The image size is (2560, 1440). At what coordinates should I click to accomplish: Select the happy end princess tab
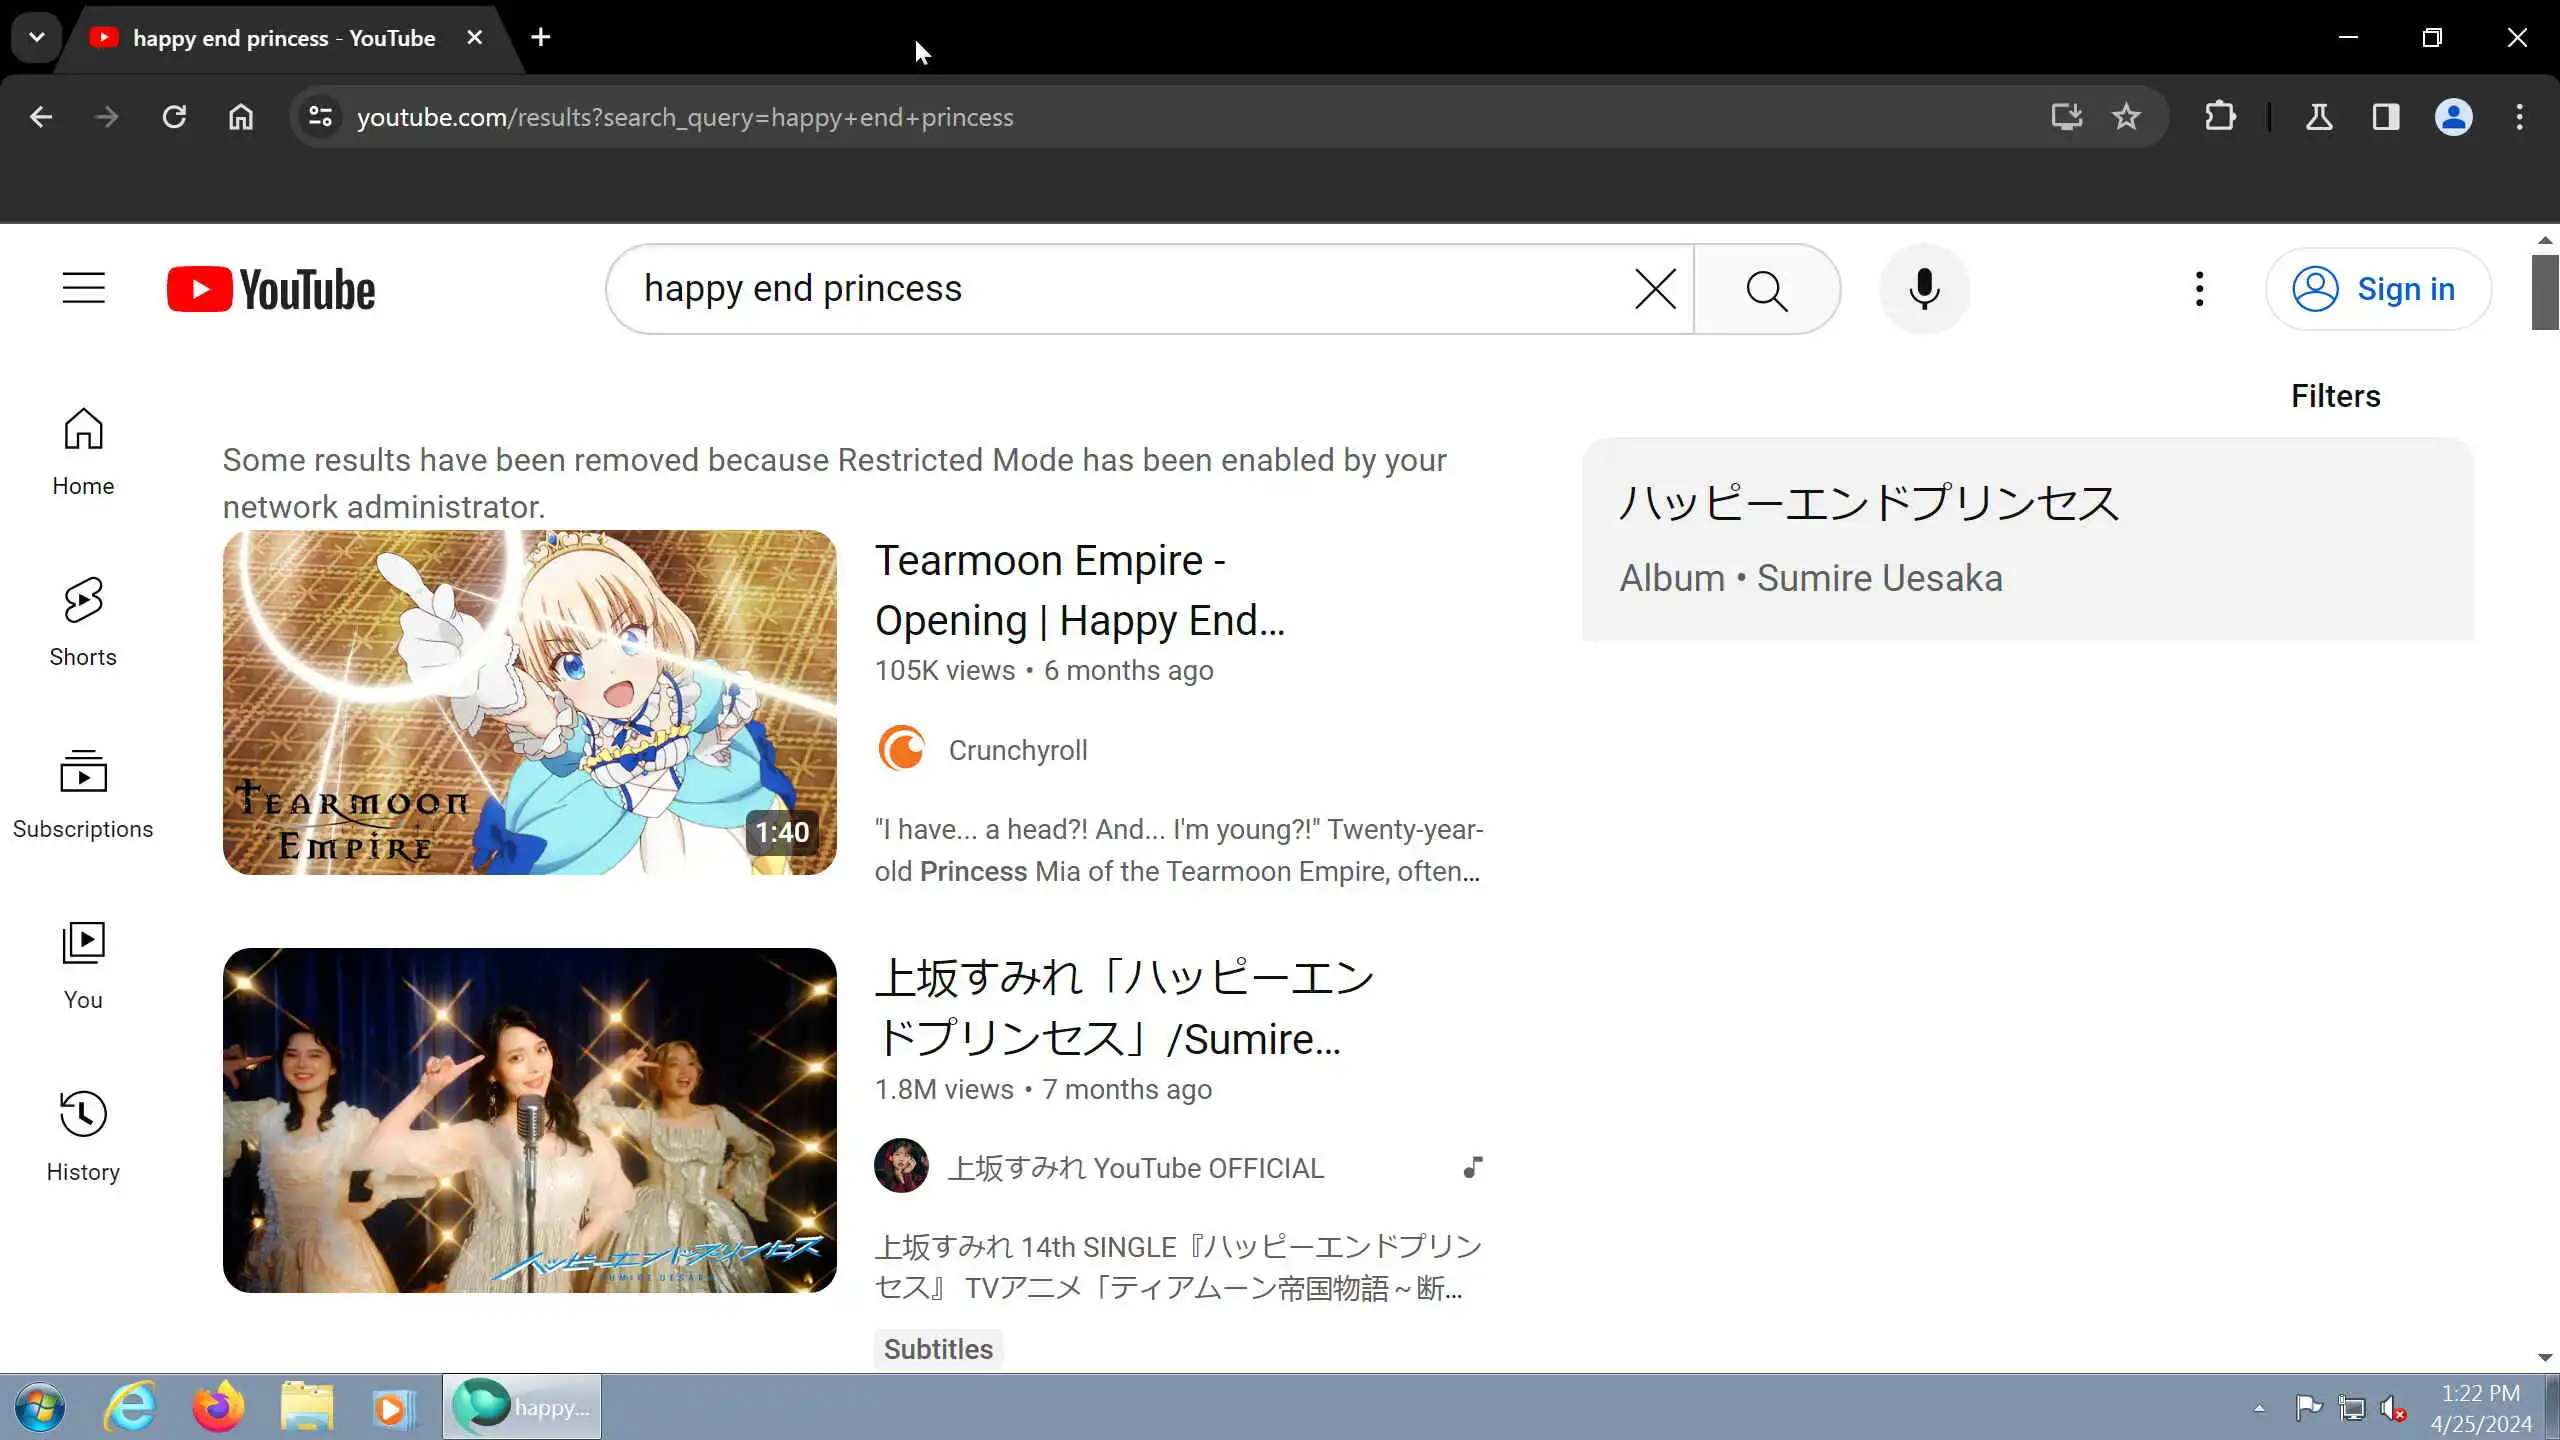[x=284, y=38]
